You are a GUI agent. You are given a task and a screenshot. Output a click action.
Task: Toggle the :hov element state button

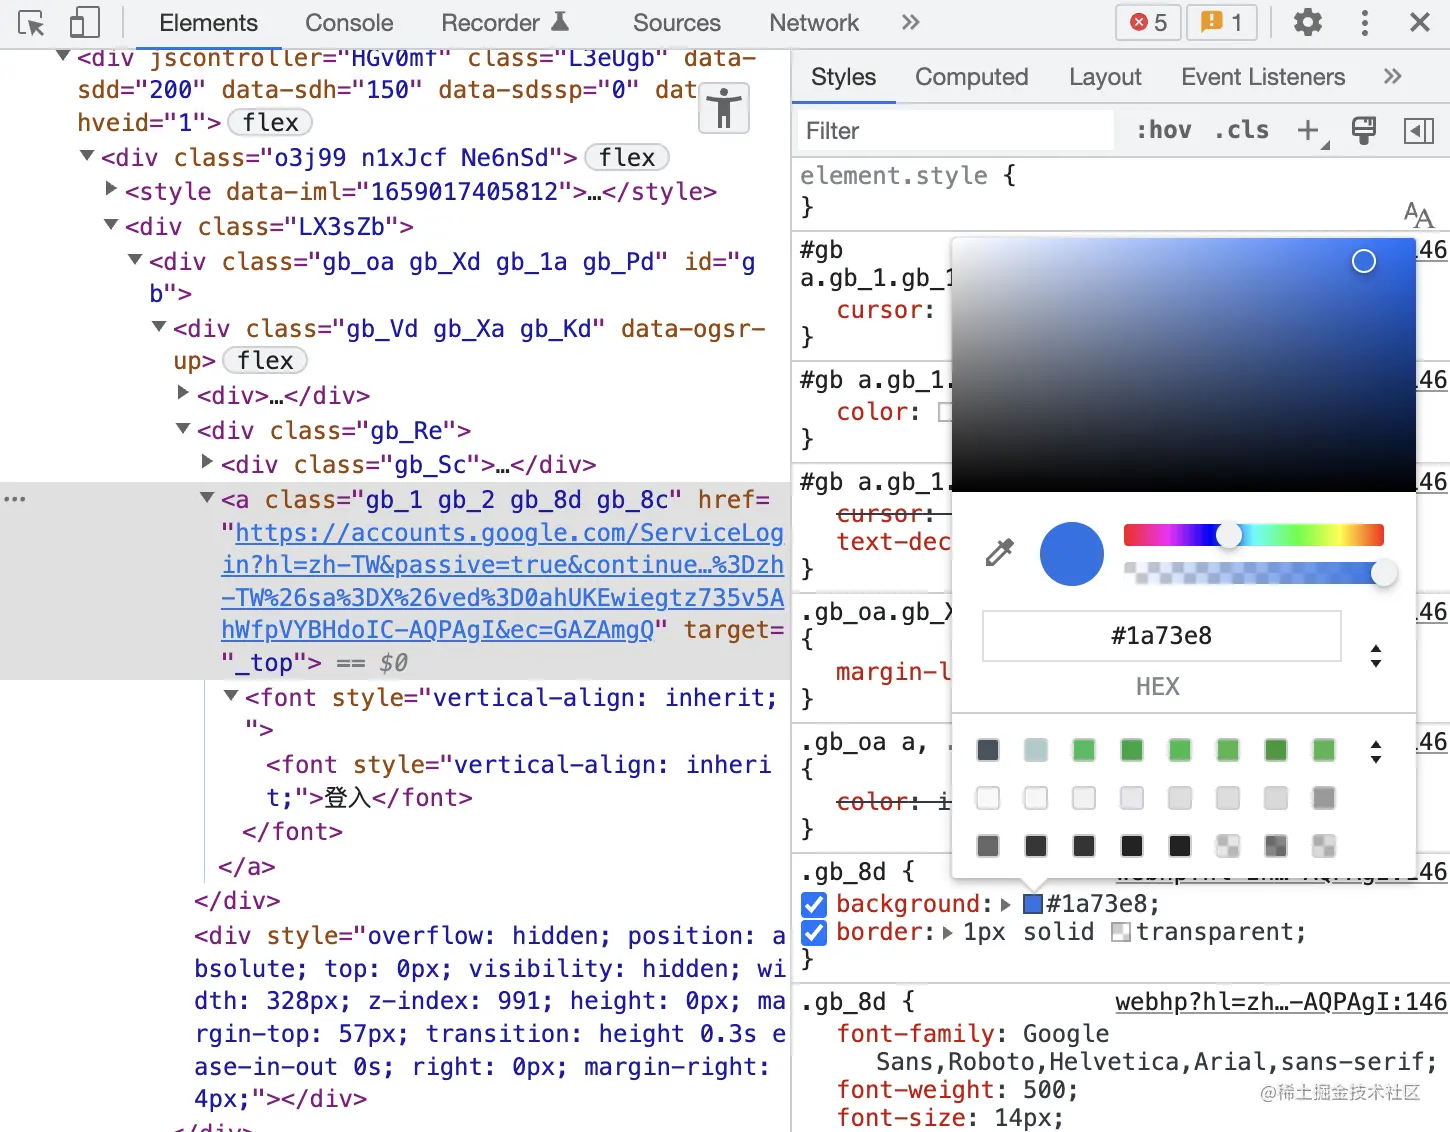point(1164,130)
